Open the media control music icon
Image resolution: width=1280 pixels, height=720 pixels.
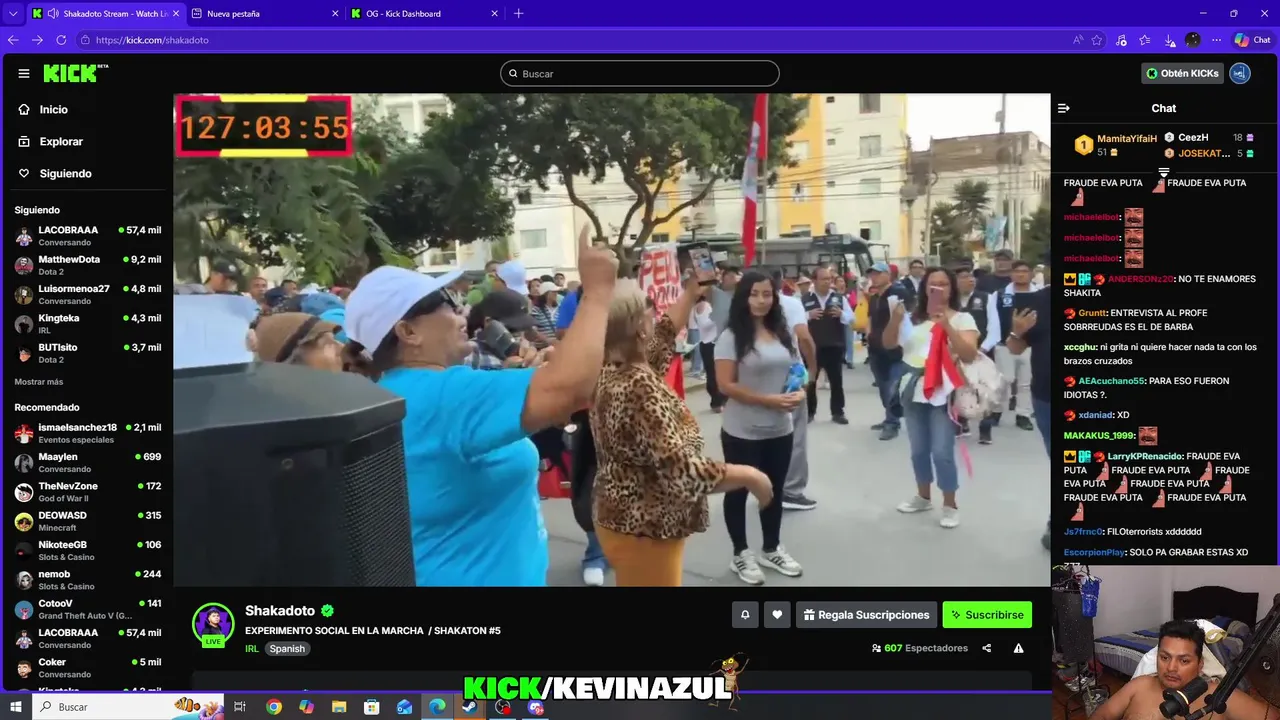pos(1121,40)
